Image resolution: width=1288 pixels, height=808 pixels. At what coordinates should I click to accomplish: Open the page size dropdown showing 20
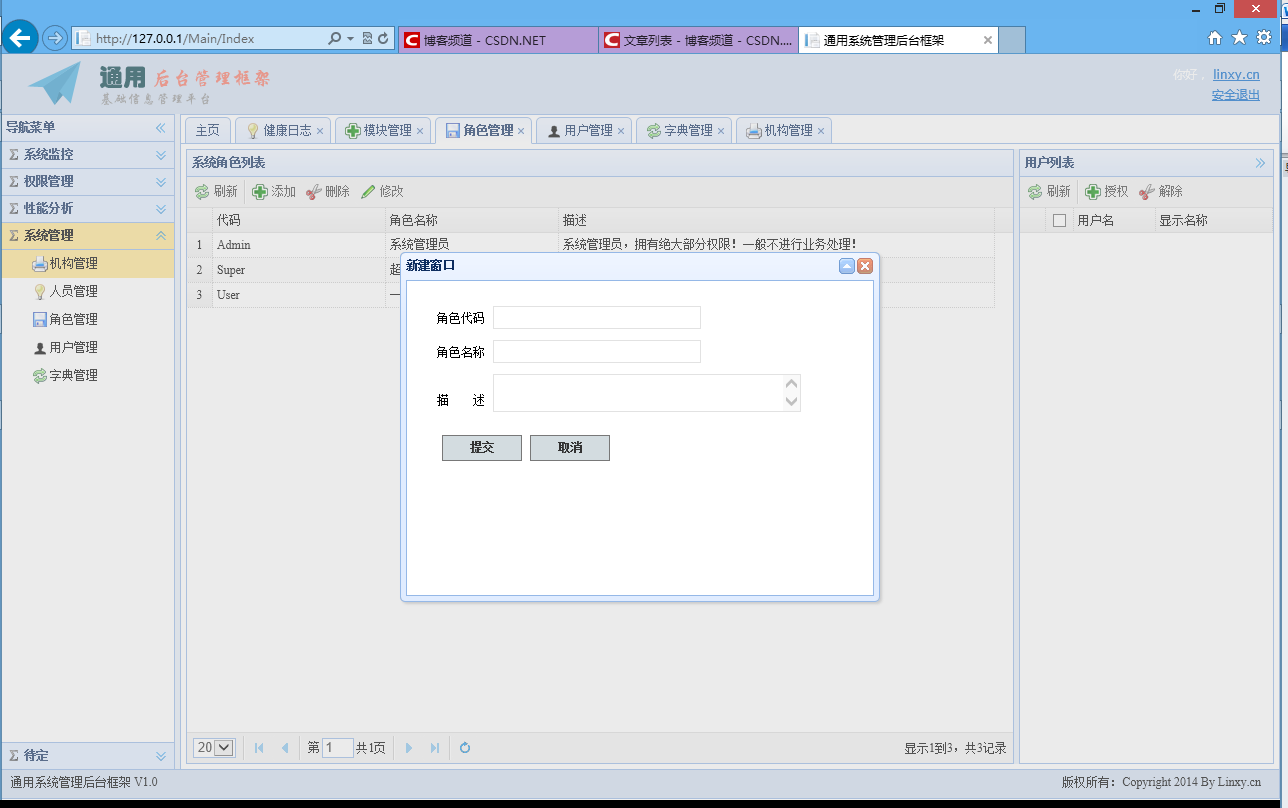(x=214, y=748)
